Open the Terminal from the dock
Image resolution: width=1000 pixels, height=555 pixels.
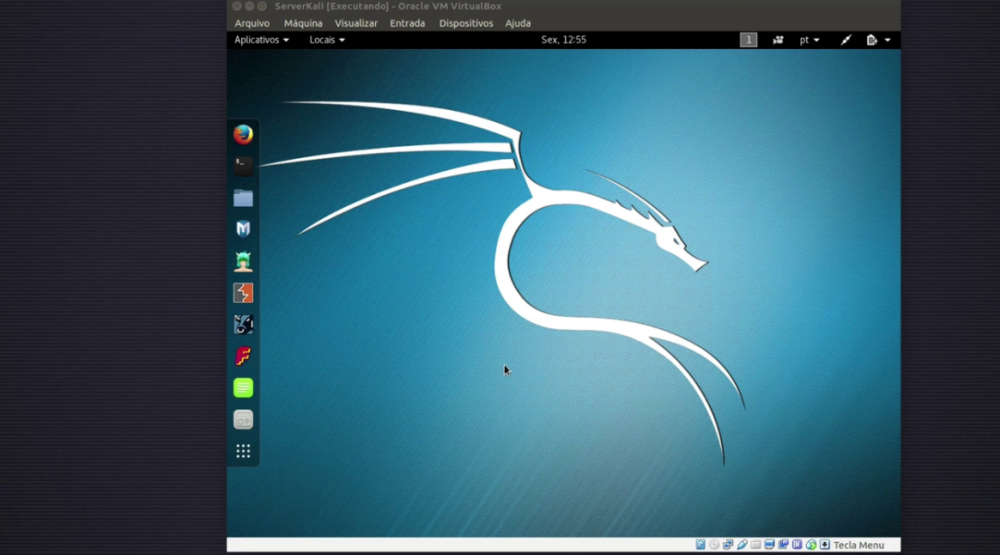(x=243, y=166)
